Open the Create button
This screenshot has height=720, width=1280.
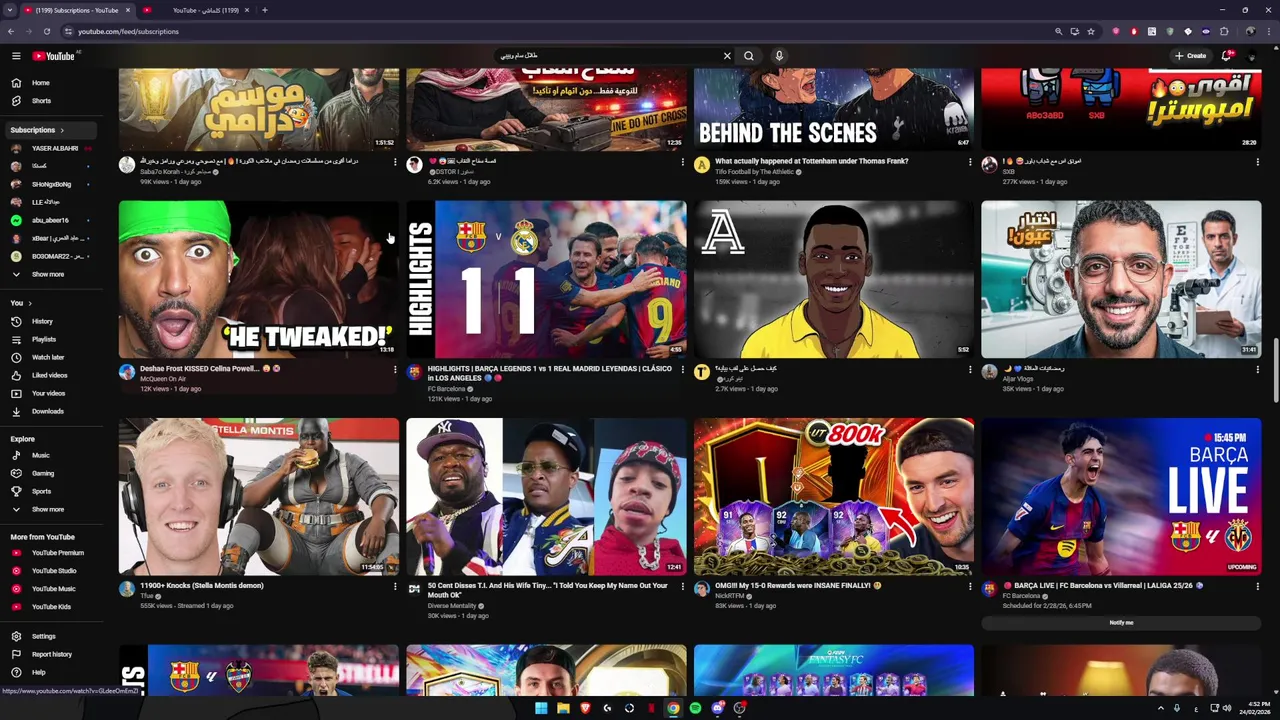pyautogui.click(x=1190, y=56)
